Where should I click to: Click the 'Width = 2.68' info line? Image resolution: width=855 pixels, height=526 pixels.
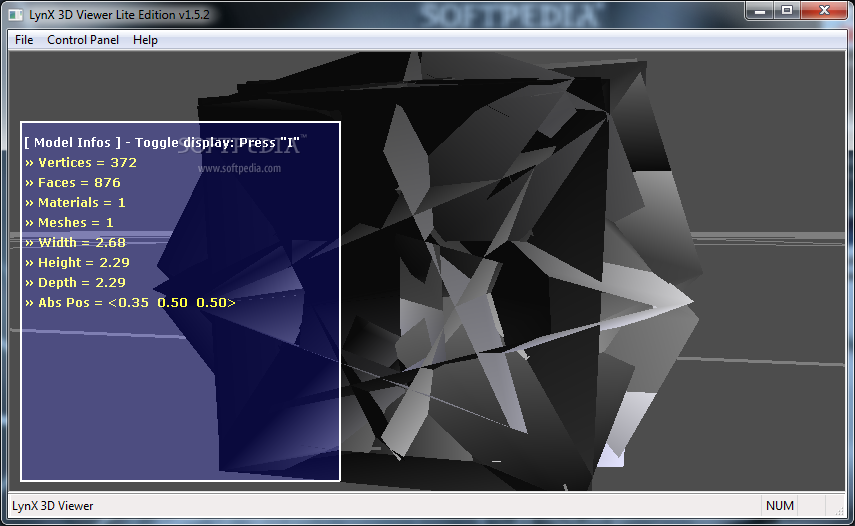coord(75,243)
